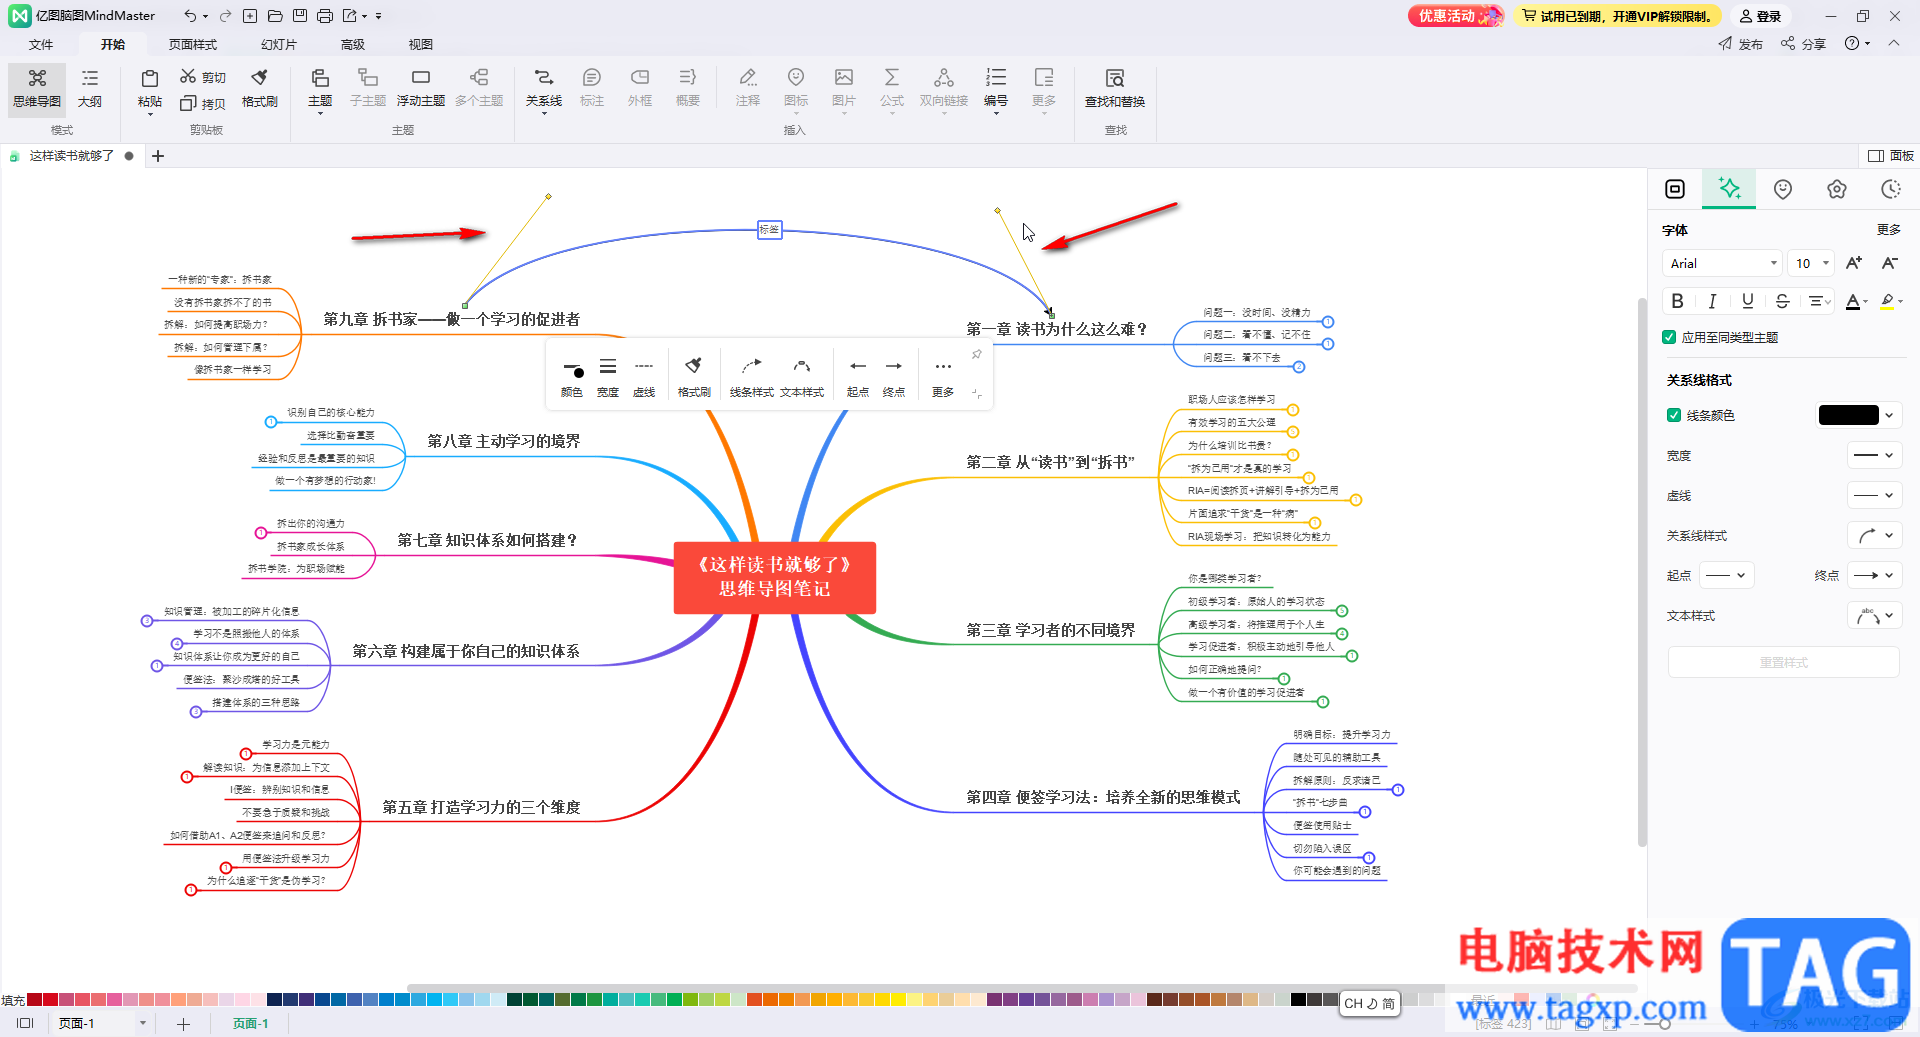Open the 文本样式 text style dropdown

(x=1873, y=615)
